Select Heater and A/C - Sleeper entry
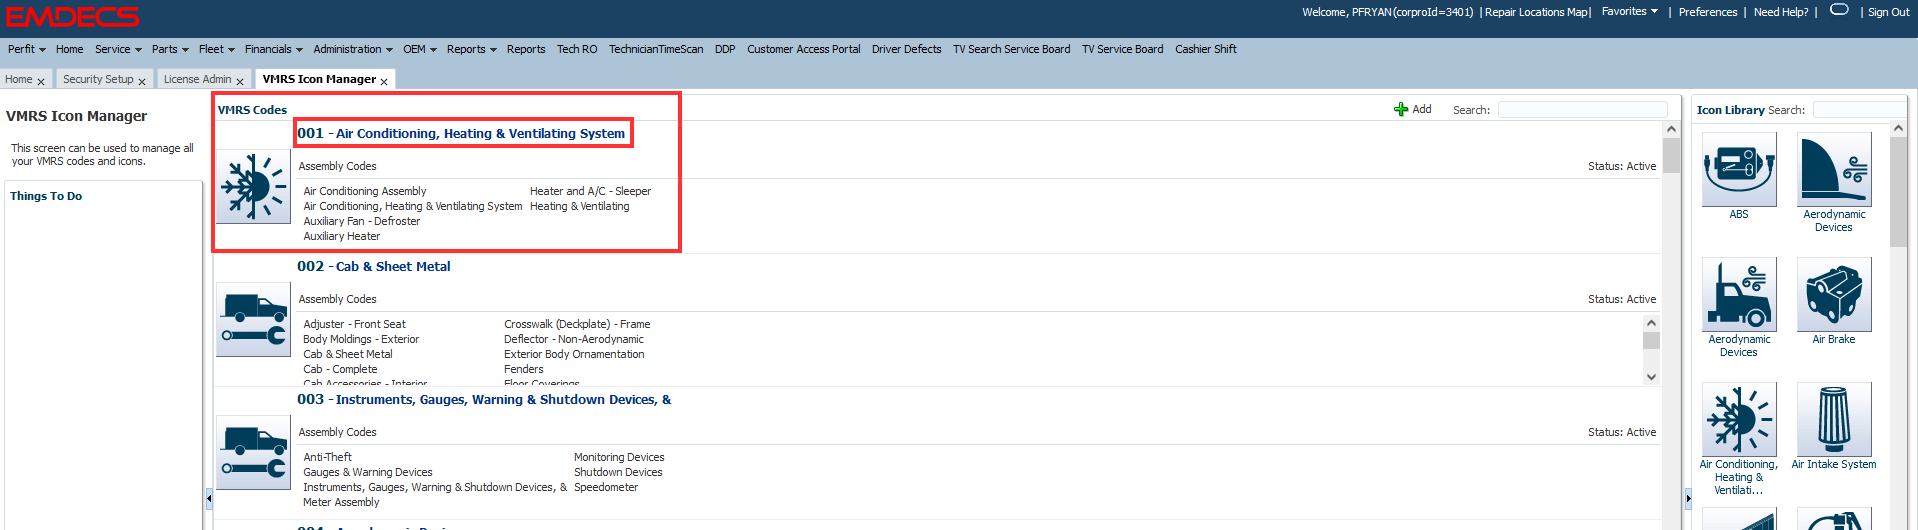1918x530 pixels. click(x=590, y=191)
